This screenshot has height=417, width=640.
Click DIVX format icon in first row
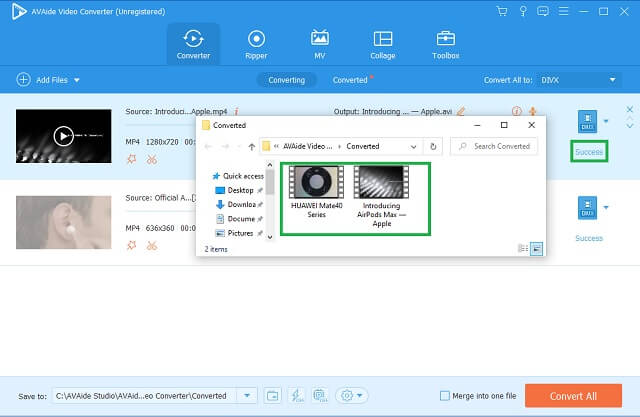(x=587, y=121)
